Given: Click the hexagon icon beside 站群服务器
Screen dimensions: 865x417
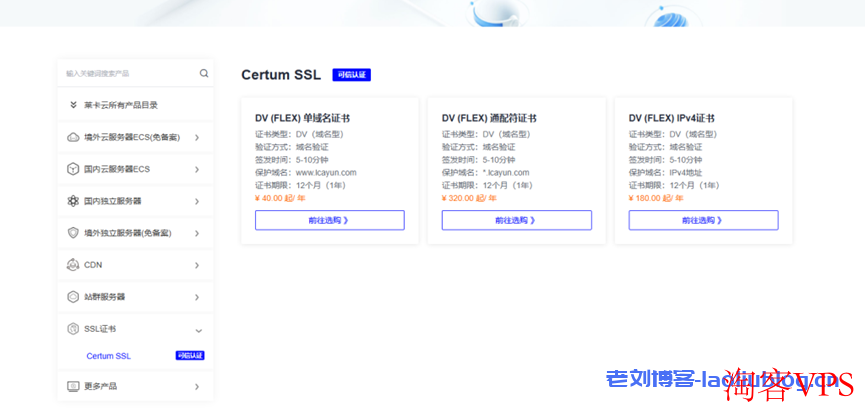Looking at the screenshot, I should coord(73,297).
